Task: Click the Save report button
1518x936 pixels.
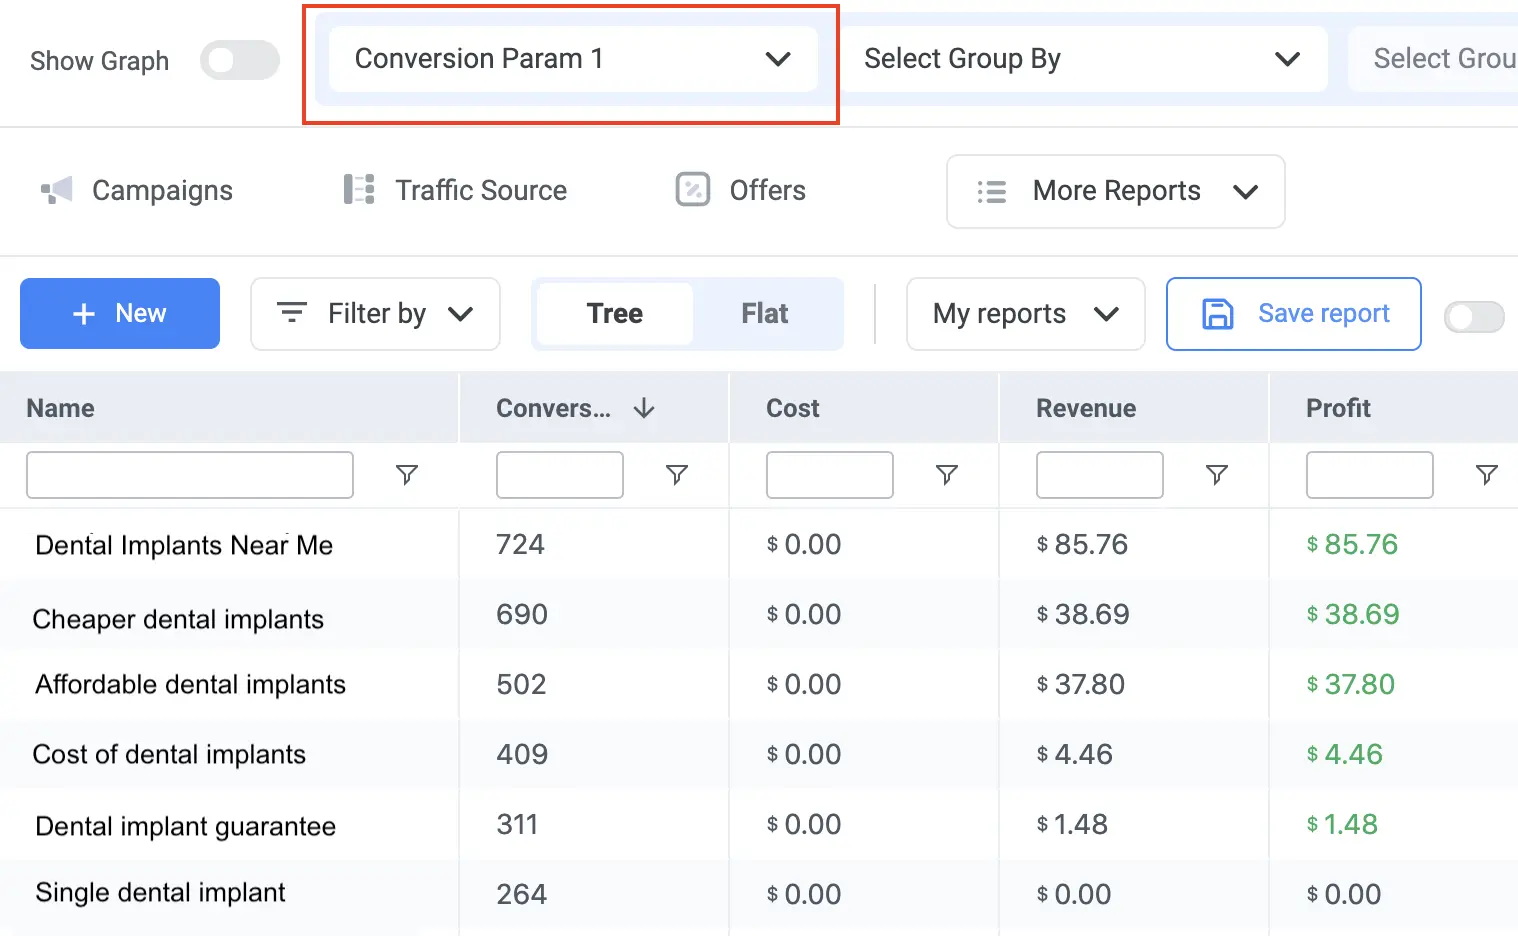Action: [x=1294, y=314]
